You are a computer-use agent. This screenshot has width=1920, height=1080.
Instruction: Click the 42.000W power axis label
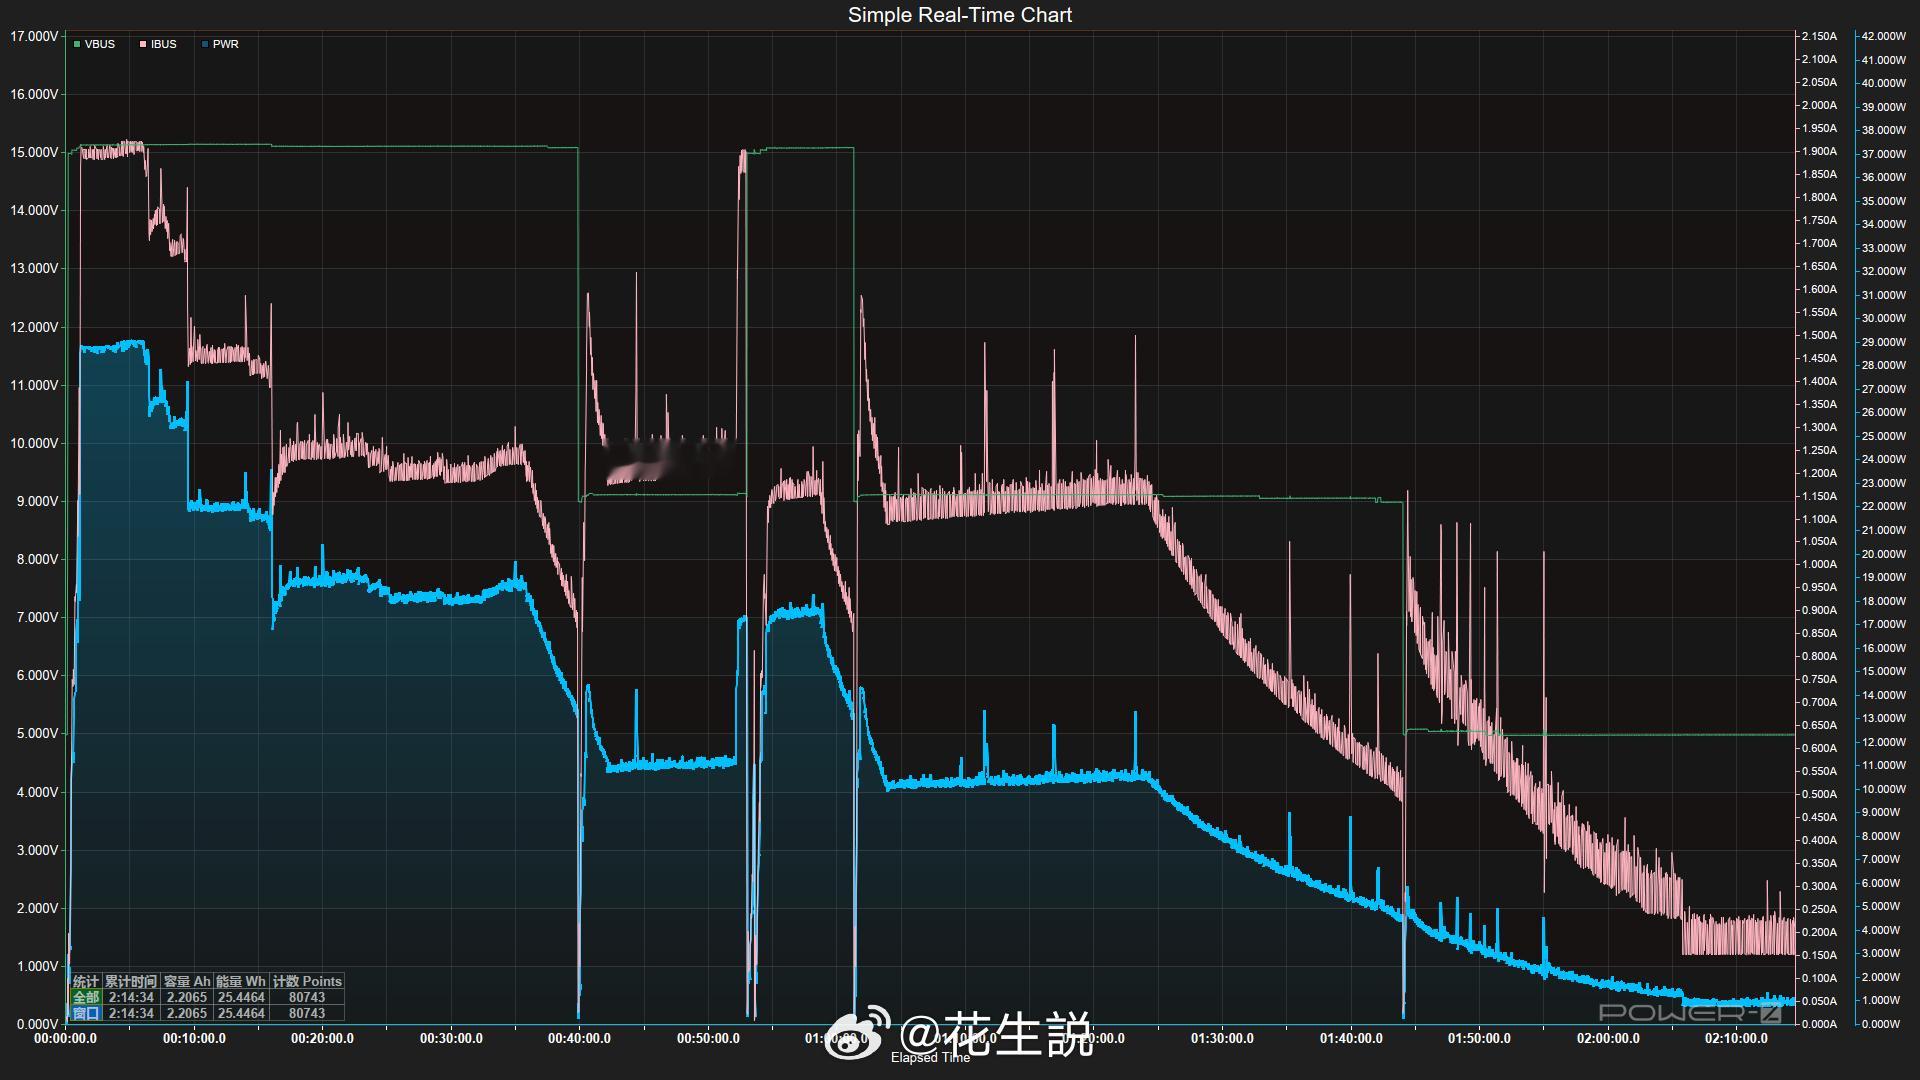click(x=1883, y=36)
